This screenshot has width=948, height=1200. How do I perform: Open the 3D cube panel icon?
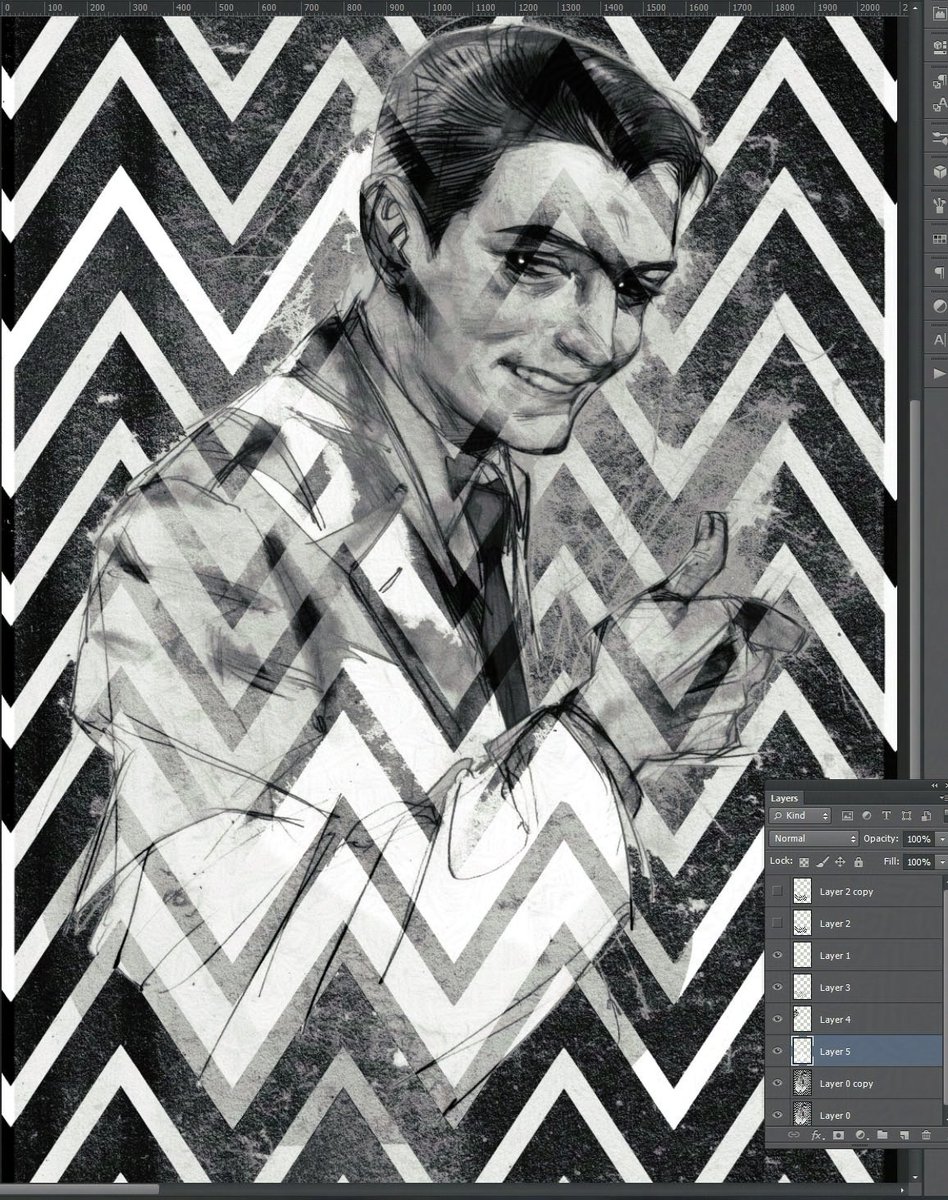(939, 172)
